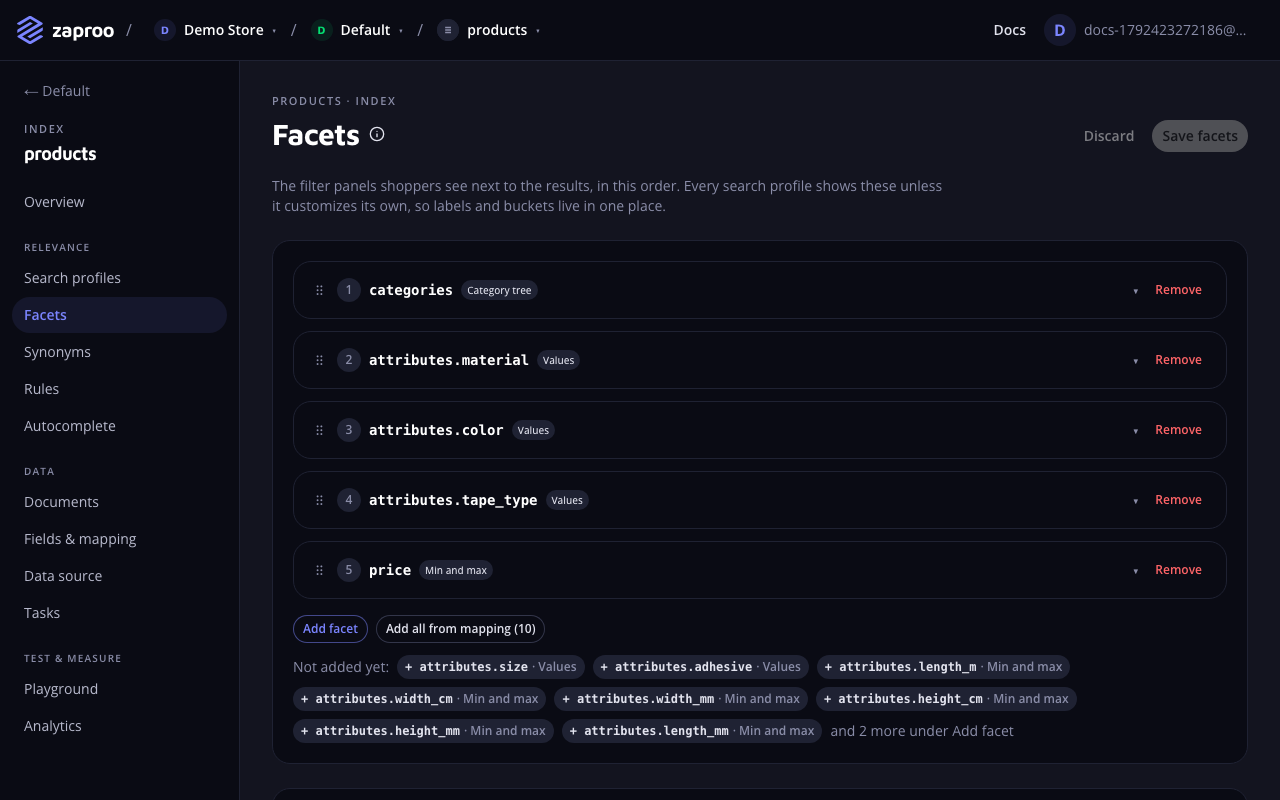Expand the attributes.color facet row

[x=1136, y=431]
